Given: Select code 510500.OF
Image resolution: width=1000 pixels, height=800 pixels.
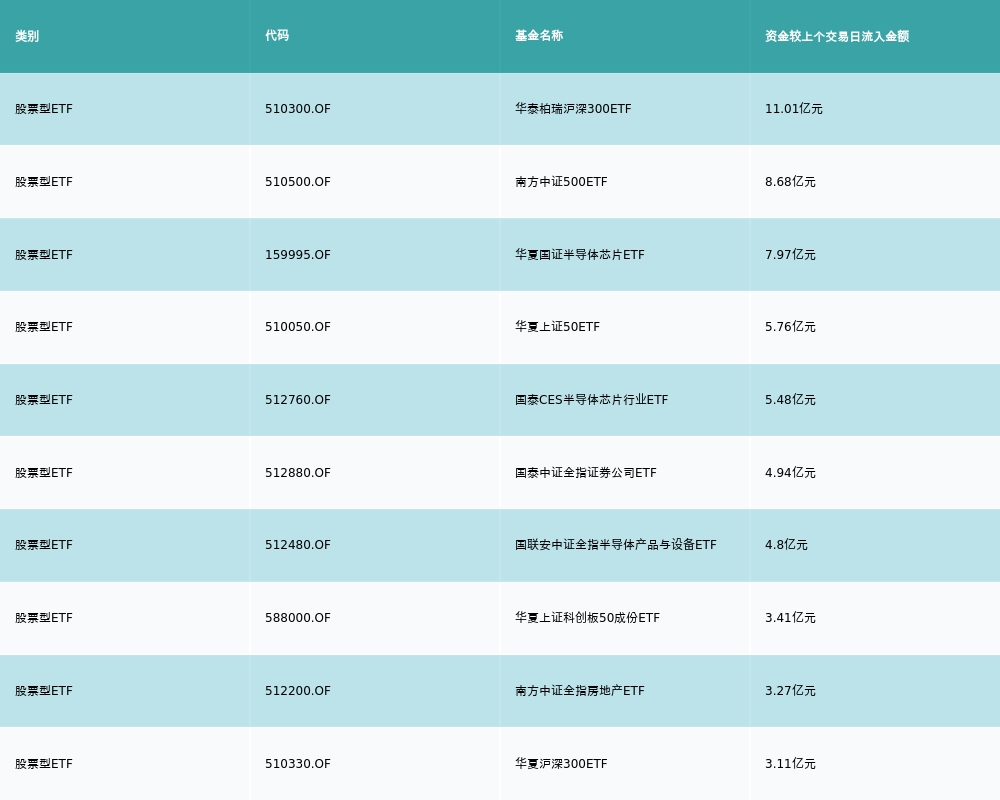Looking at the screenshot, I should click(x=298, y=182).
